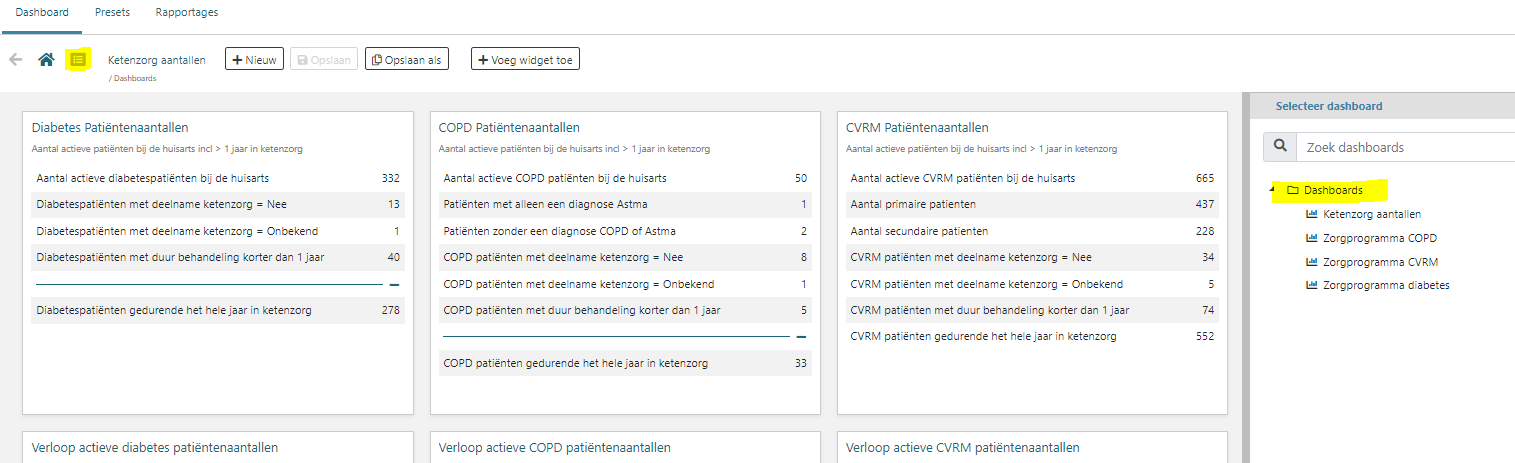Select the Dashboard tab

pyautogui.click(x=42, y=13)
